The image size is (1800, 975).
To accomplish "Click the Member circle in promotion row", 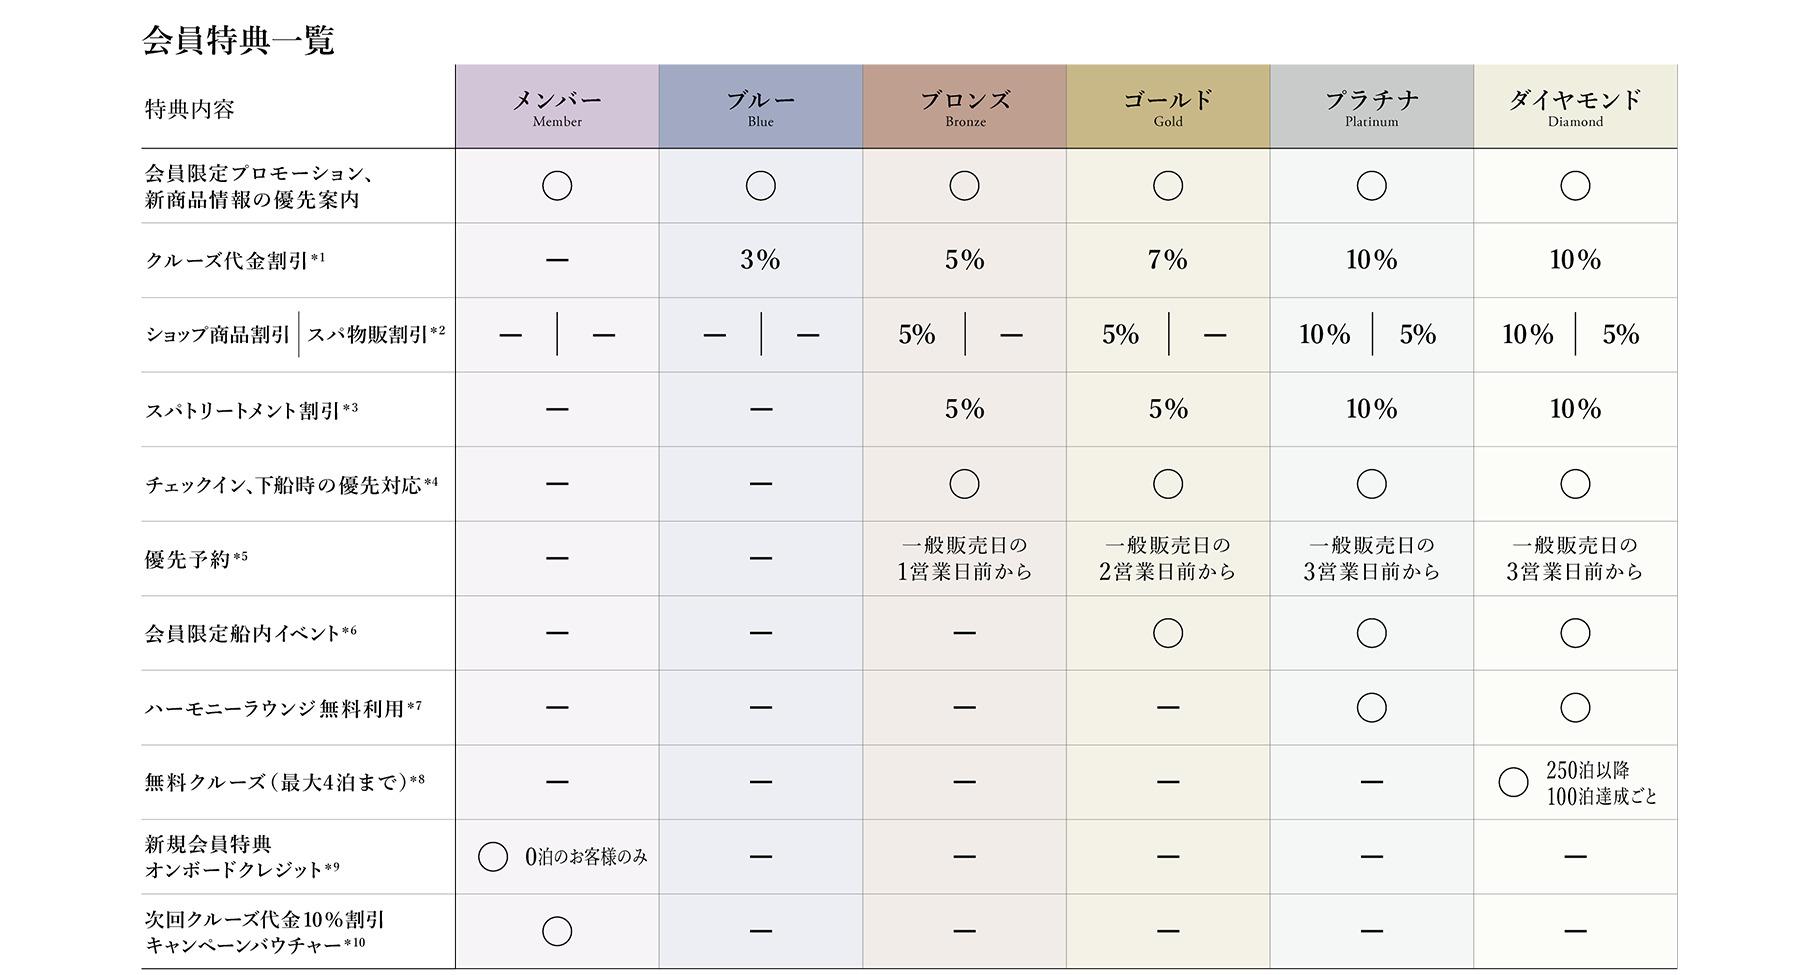I will (557, 186).
